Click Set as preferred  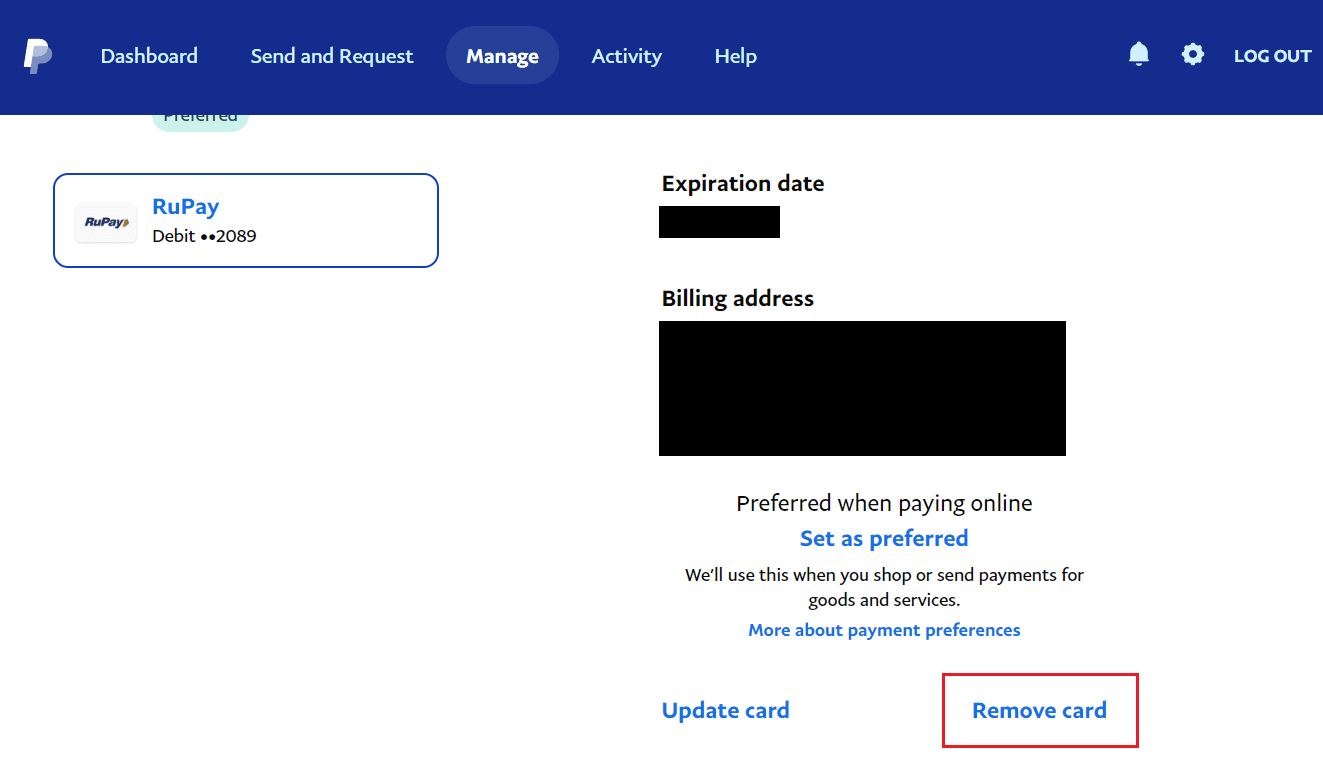pyautogui.click(x=884, y=538)
